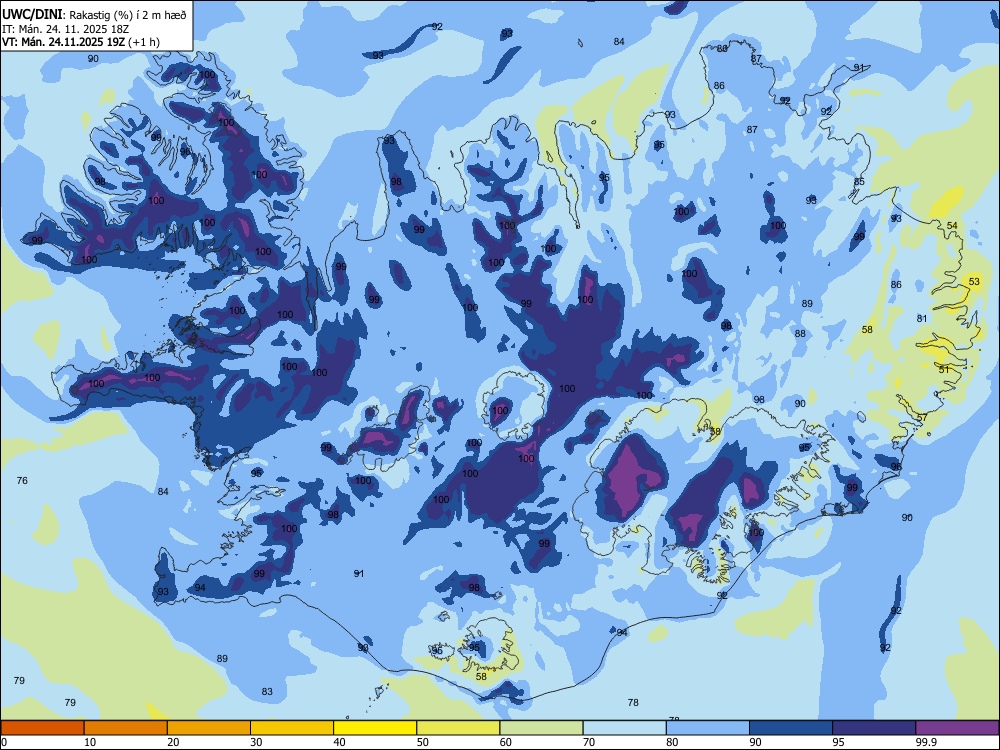Click the legend tick label '30'
This screenshot has height=750, width=1000.
(256, 742)
